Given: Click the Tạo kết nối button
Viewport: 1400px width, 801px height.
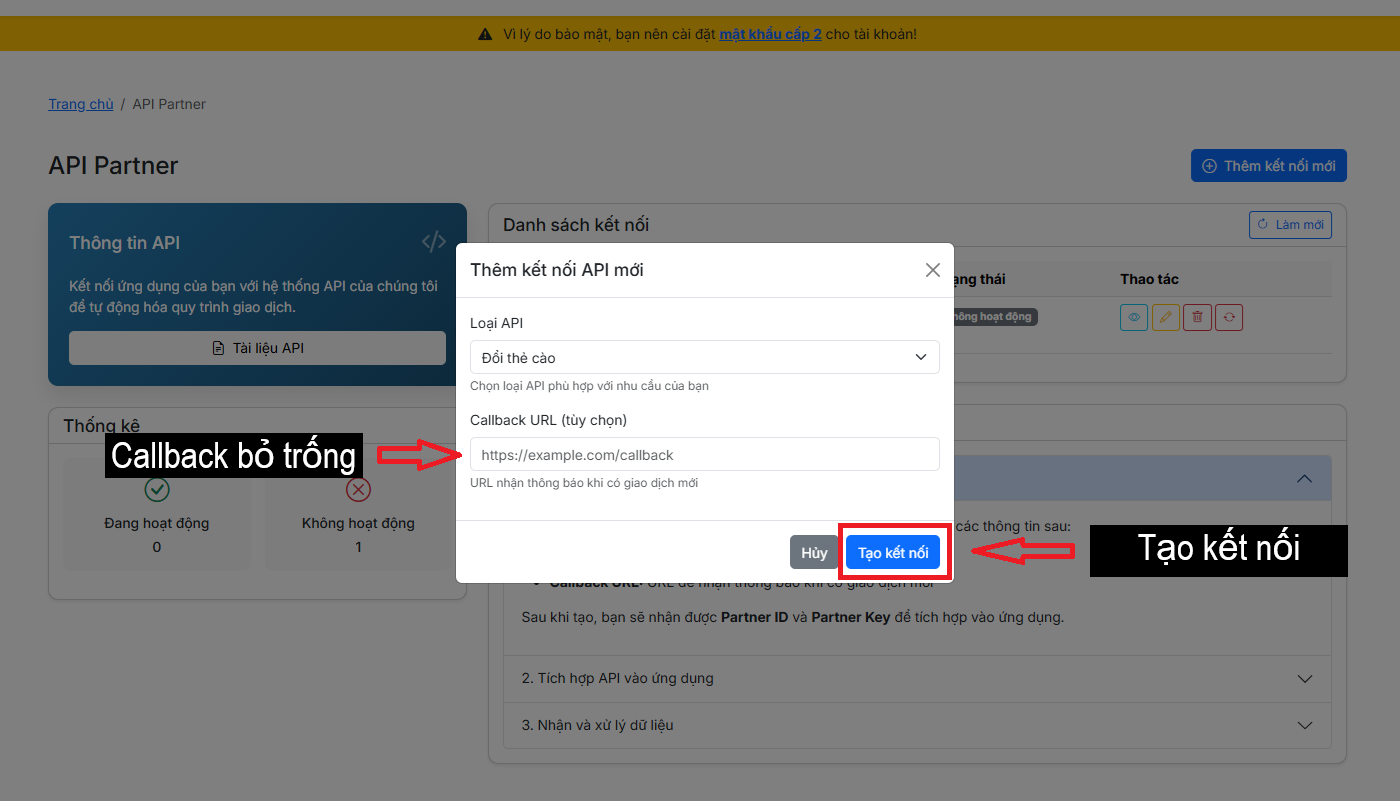Looking at the screenshot, I should tap(893, 553).
